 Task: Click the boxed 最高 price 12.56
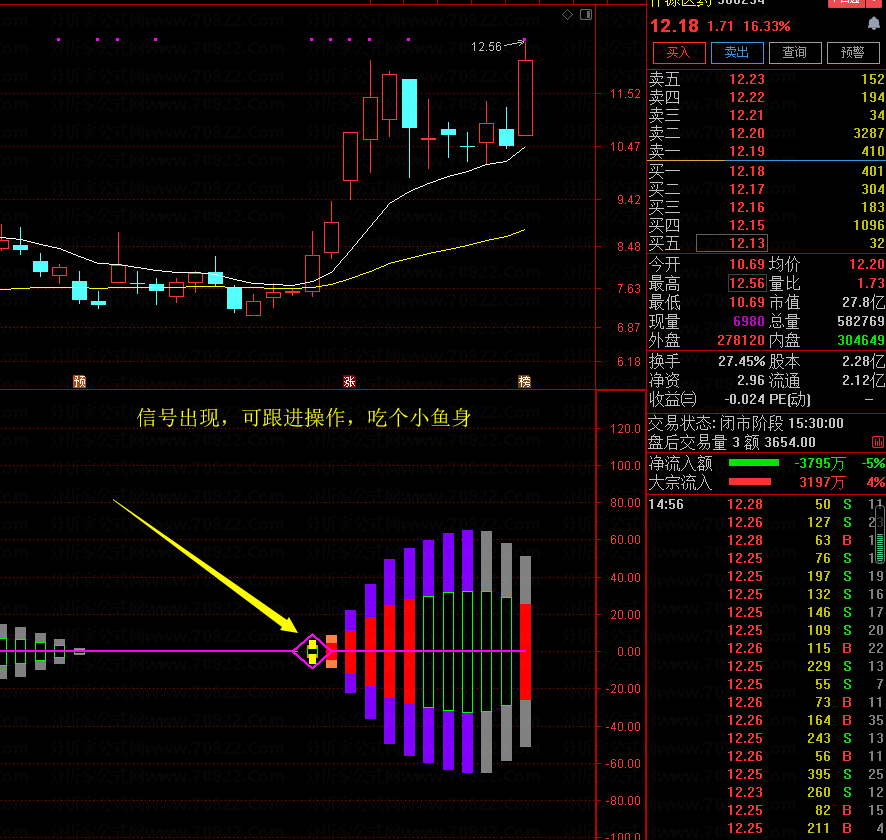coord(747,282)
